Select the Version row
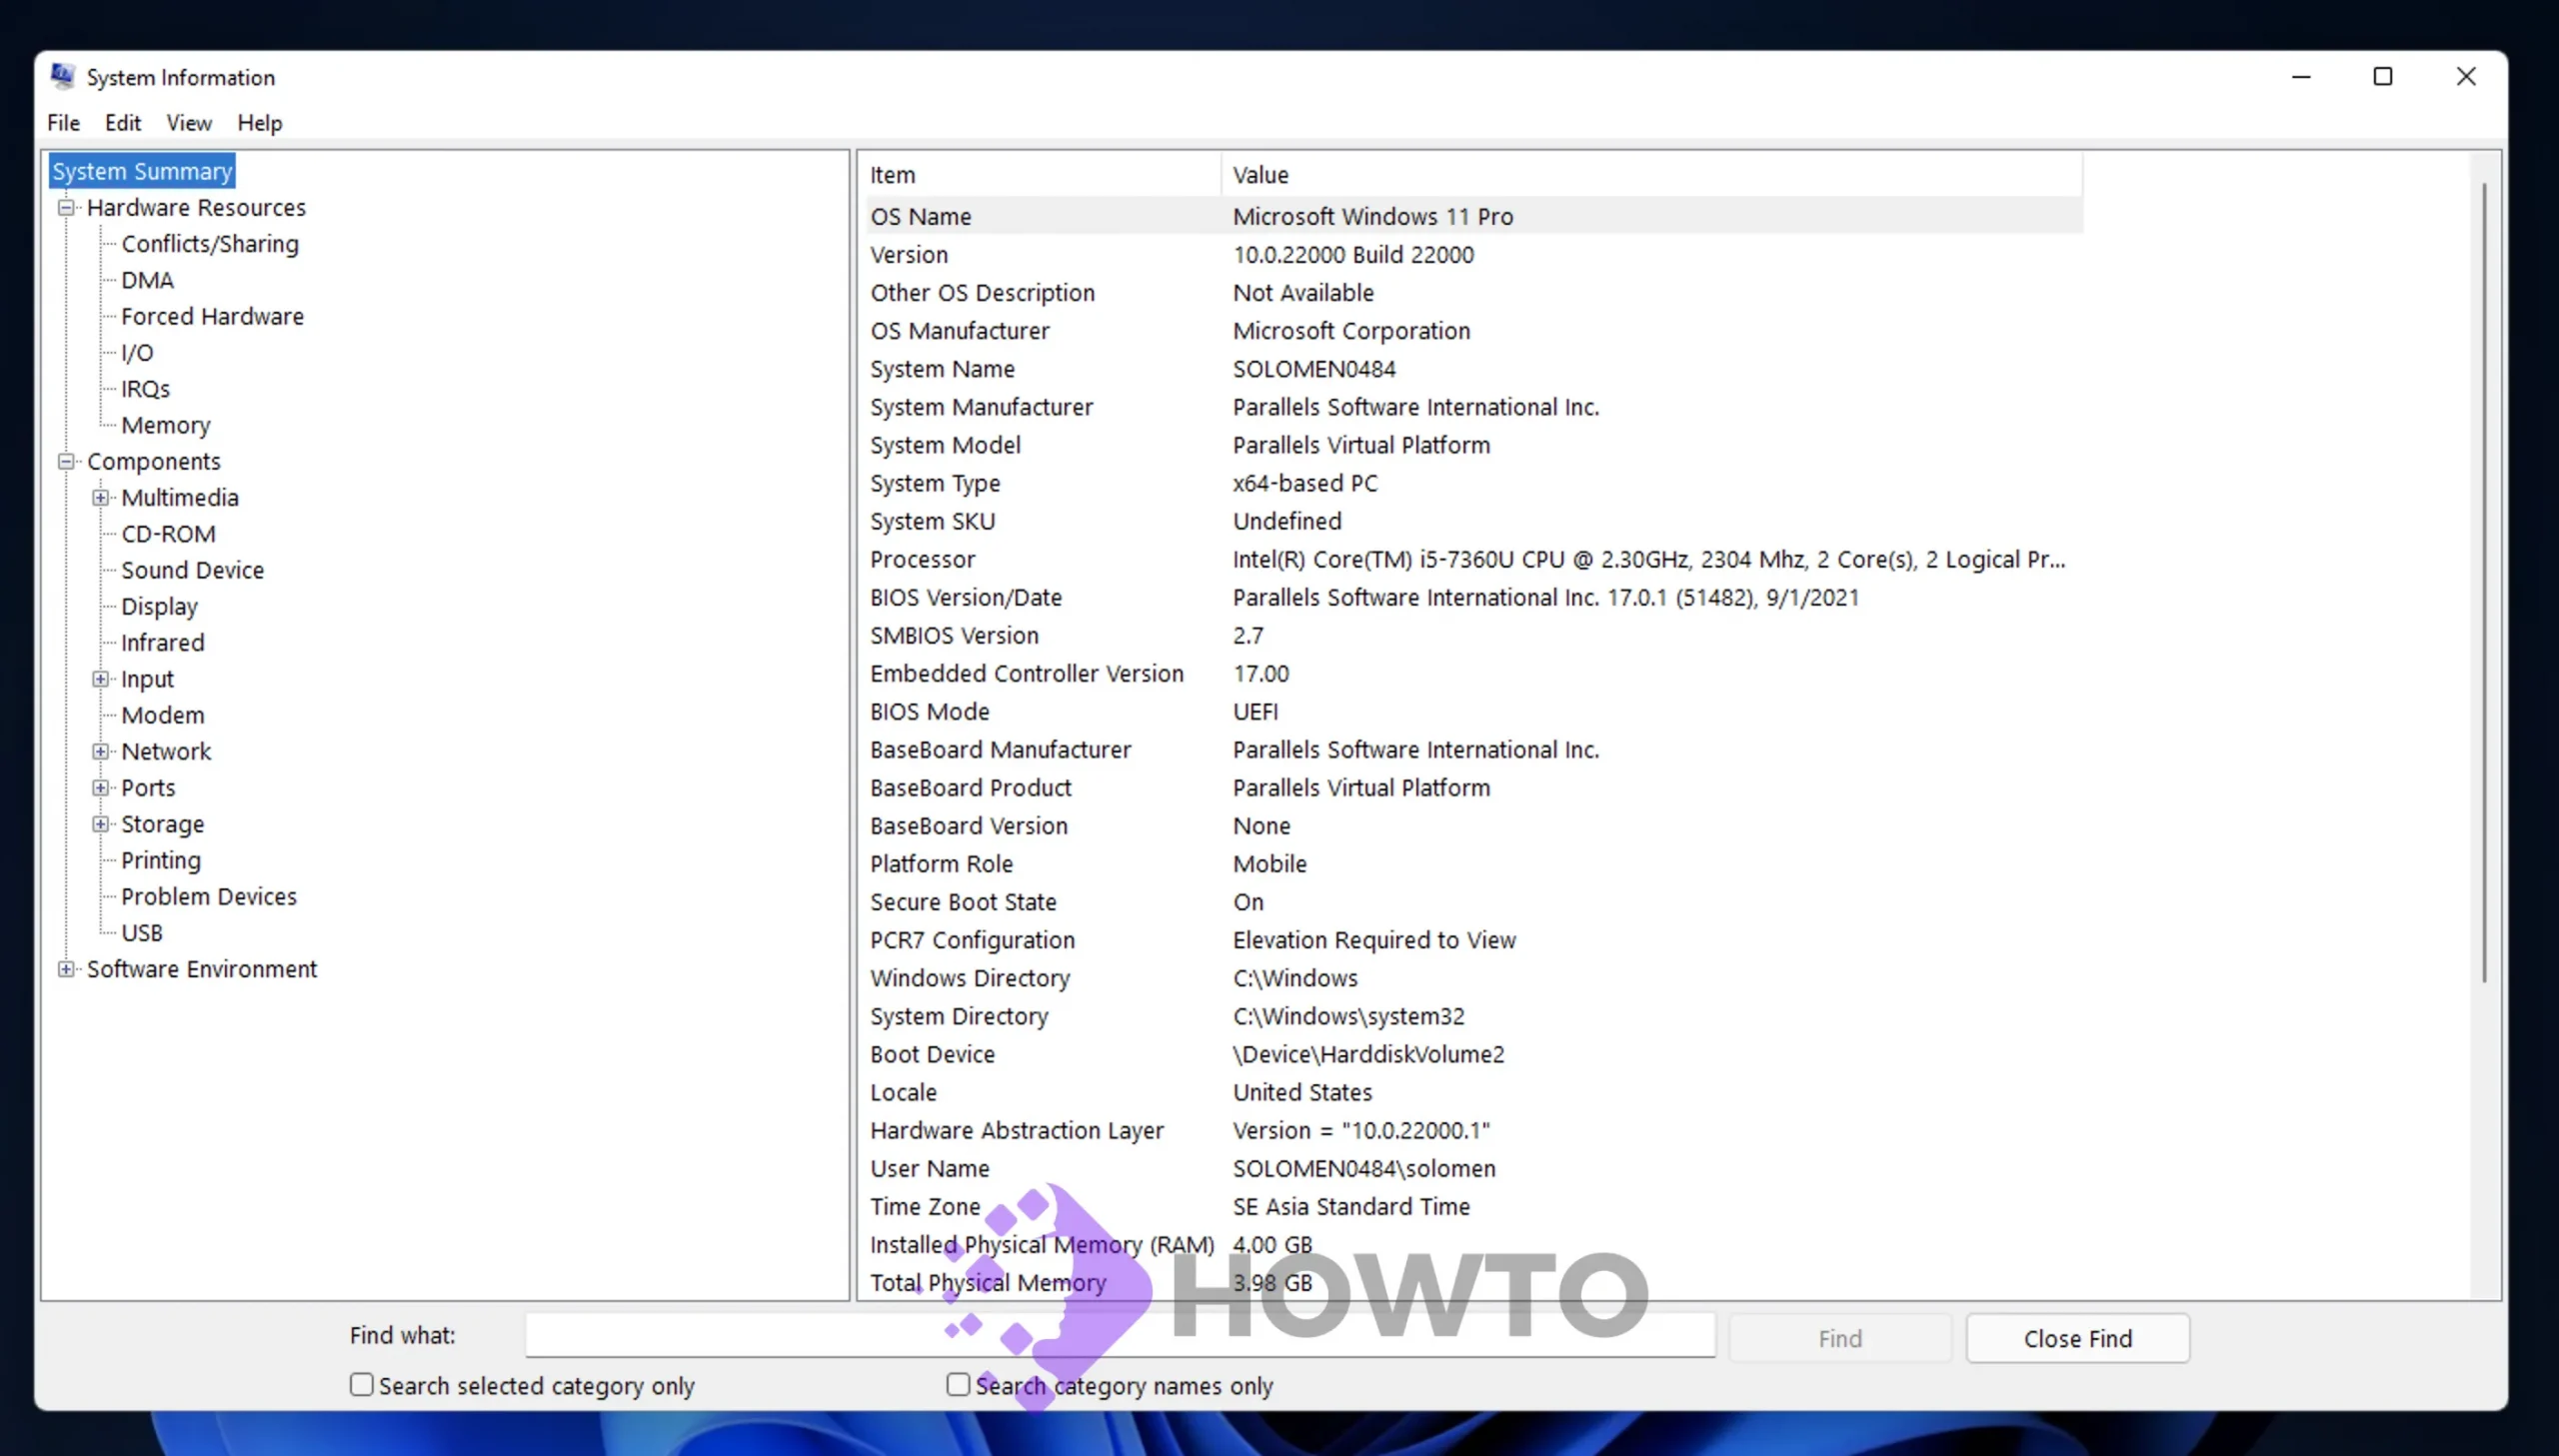The image size is (2559, 1456). point(1474,255)
